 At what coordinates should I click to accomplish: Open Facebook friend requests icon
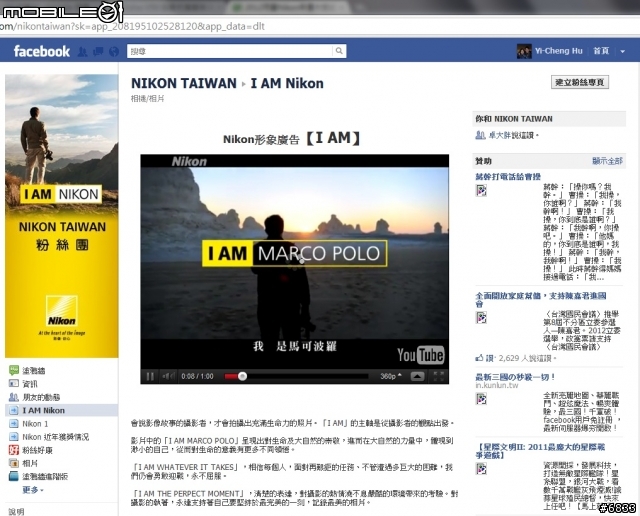coord(83,51)
